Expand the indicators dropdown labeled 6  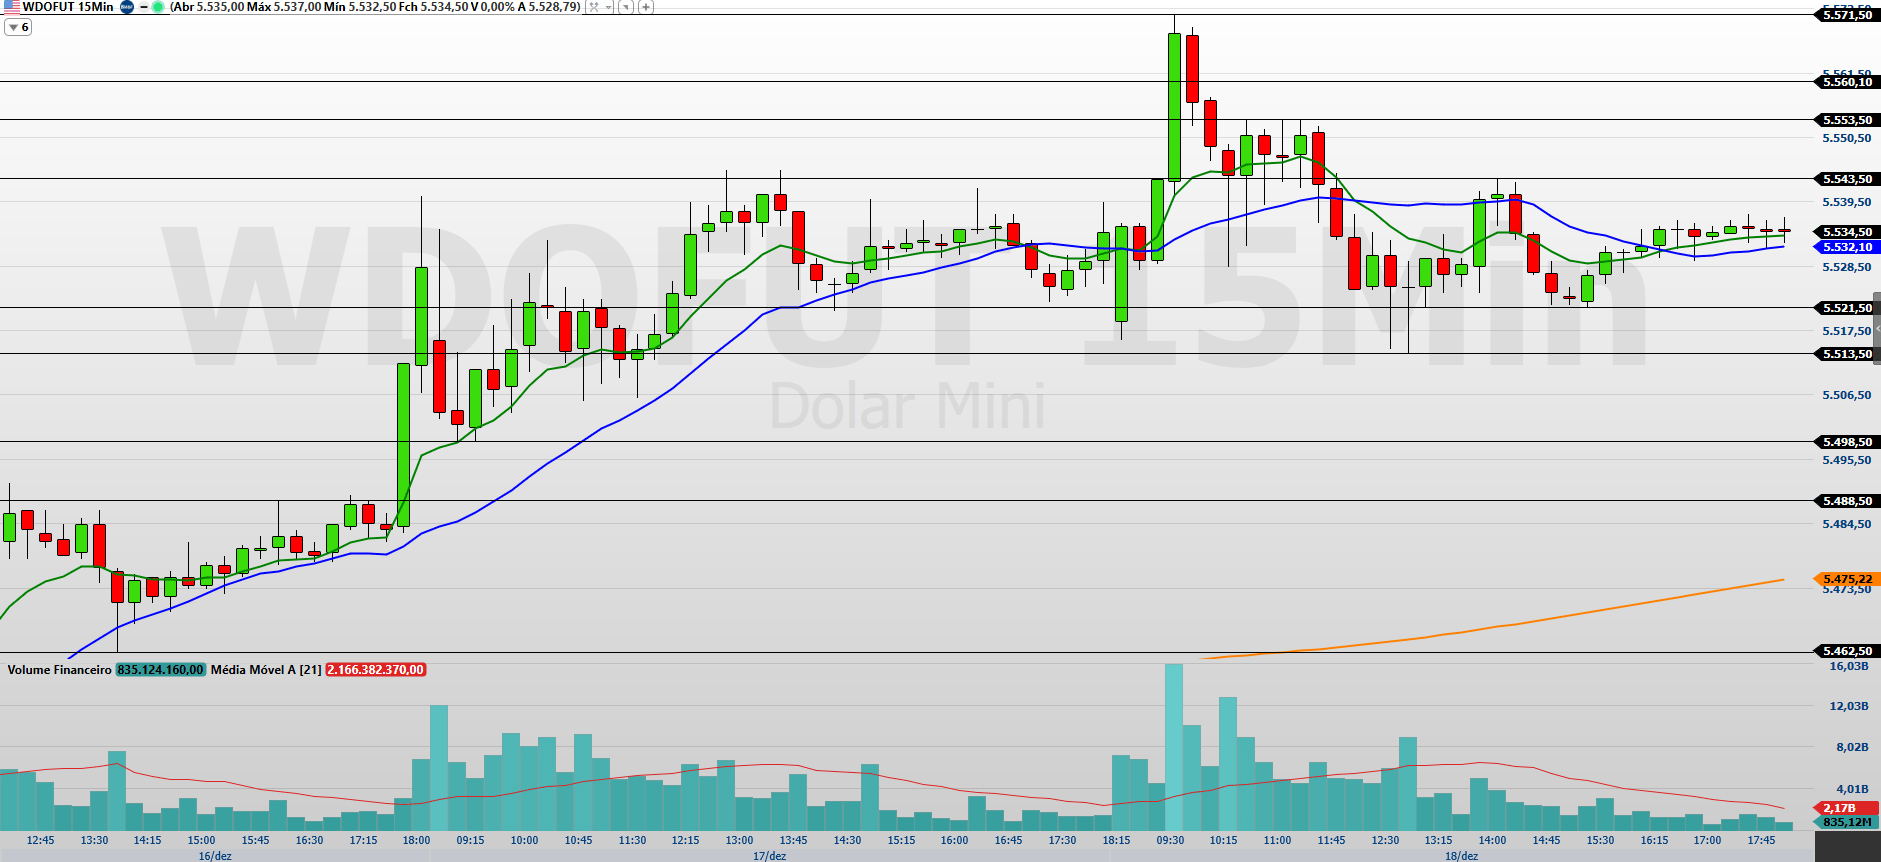pos(18,27)
